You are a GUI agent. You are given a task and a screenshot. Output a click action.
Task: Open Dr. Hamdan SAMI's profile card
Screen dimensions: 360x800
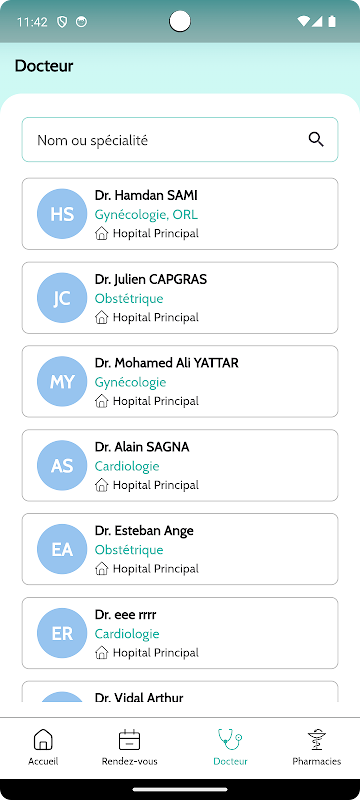[180, 214]
